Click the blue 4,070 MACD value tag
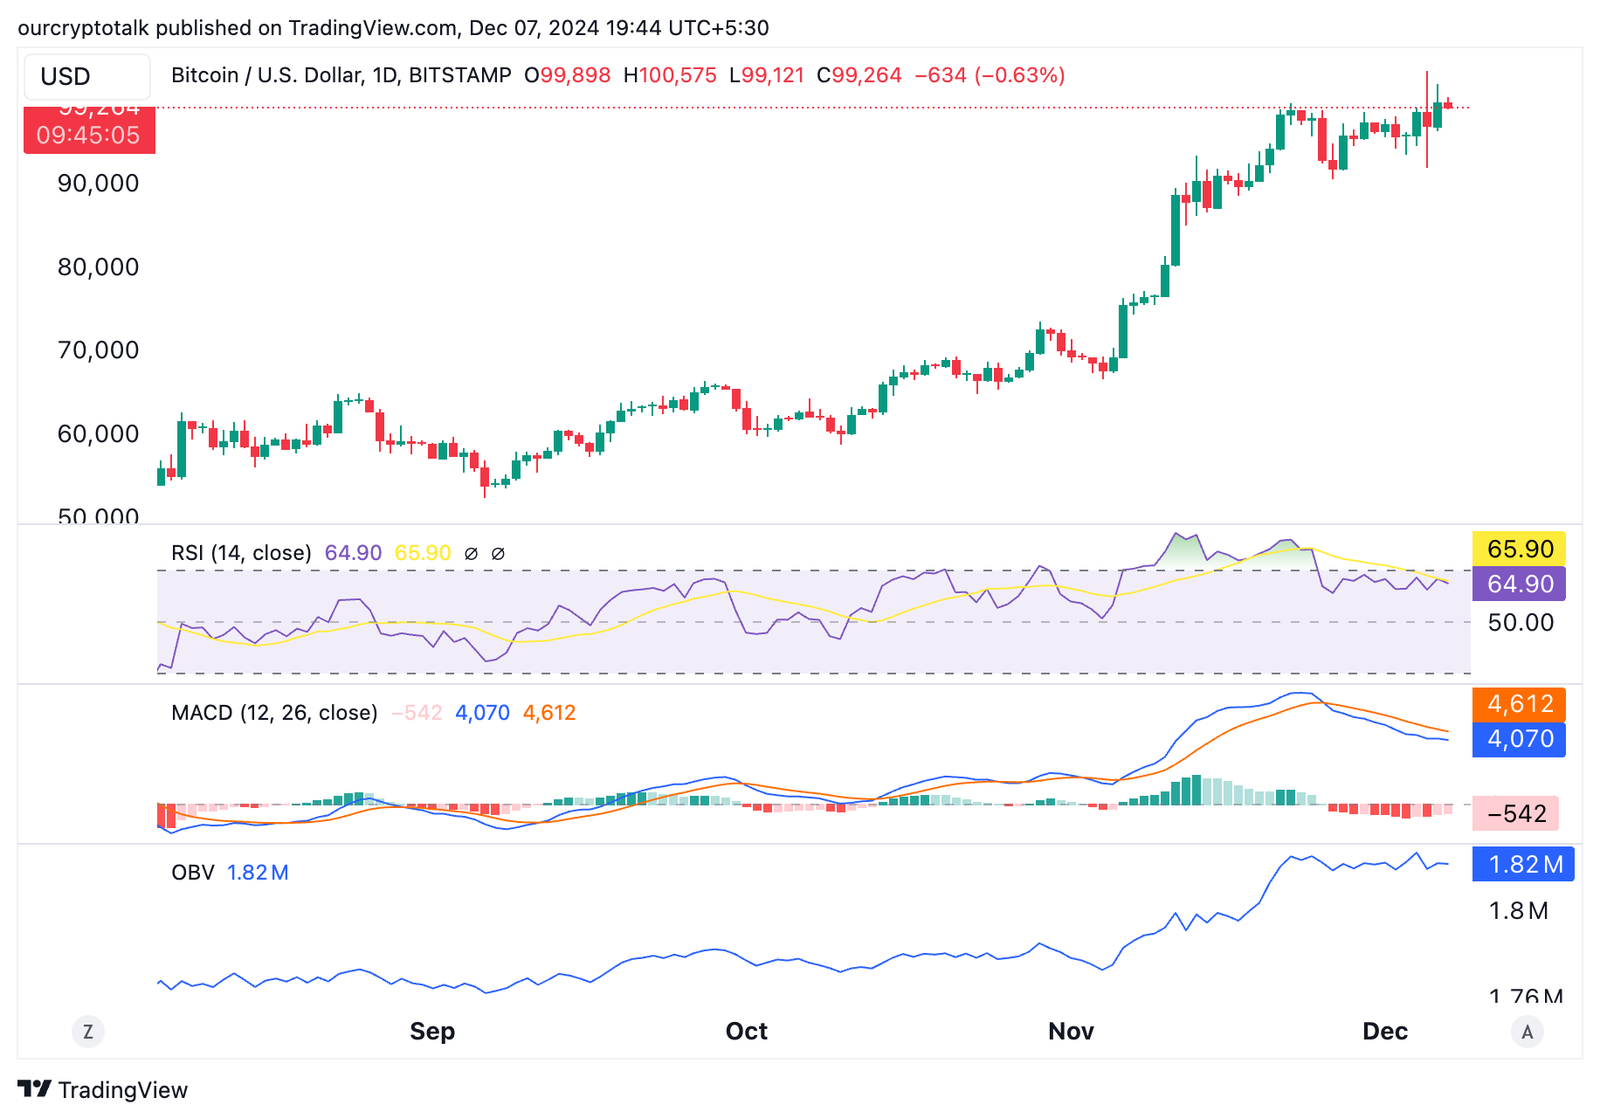The width and height of the screenshot is (1600, 1120). coord(1519,739)
